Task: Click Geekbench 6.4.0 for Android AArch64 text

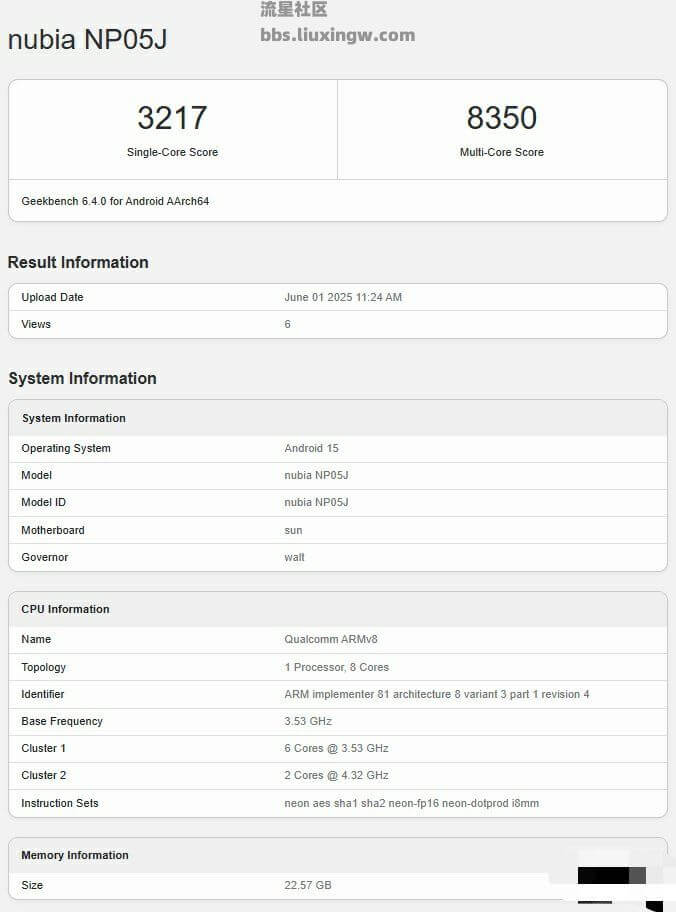Action: (115, 201)
